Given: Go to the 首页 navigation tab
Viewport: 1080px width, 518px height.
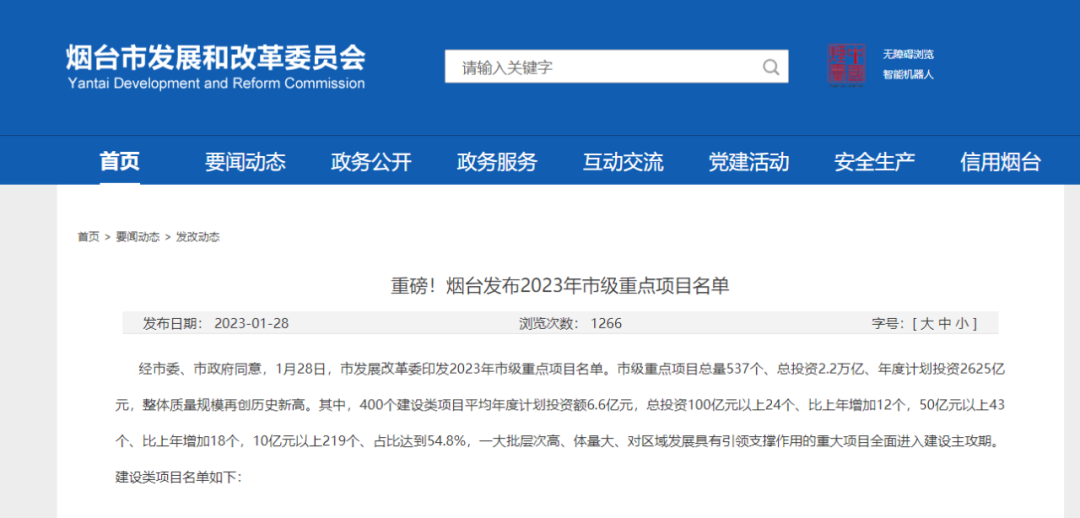Looking at the screenshot, I should [119, 161].
